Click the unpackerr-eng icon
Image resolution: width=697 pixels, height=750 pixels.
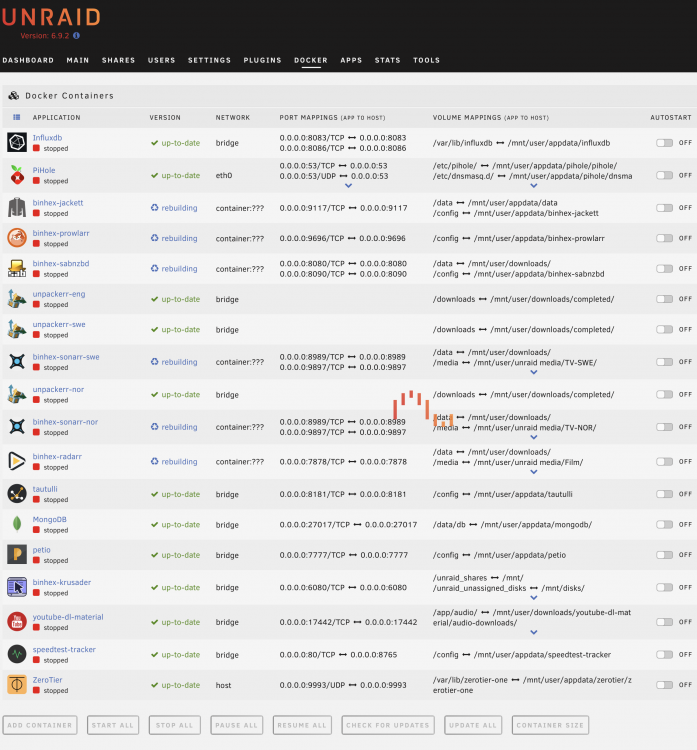tap(17, 299)
